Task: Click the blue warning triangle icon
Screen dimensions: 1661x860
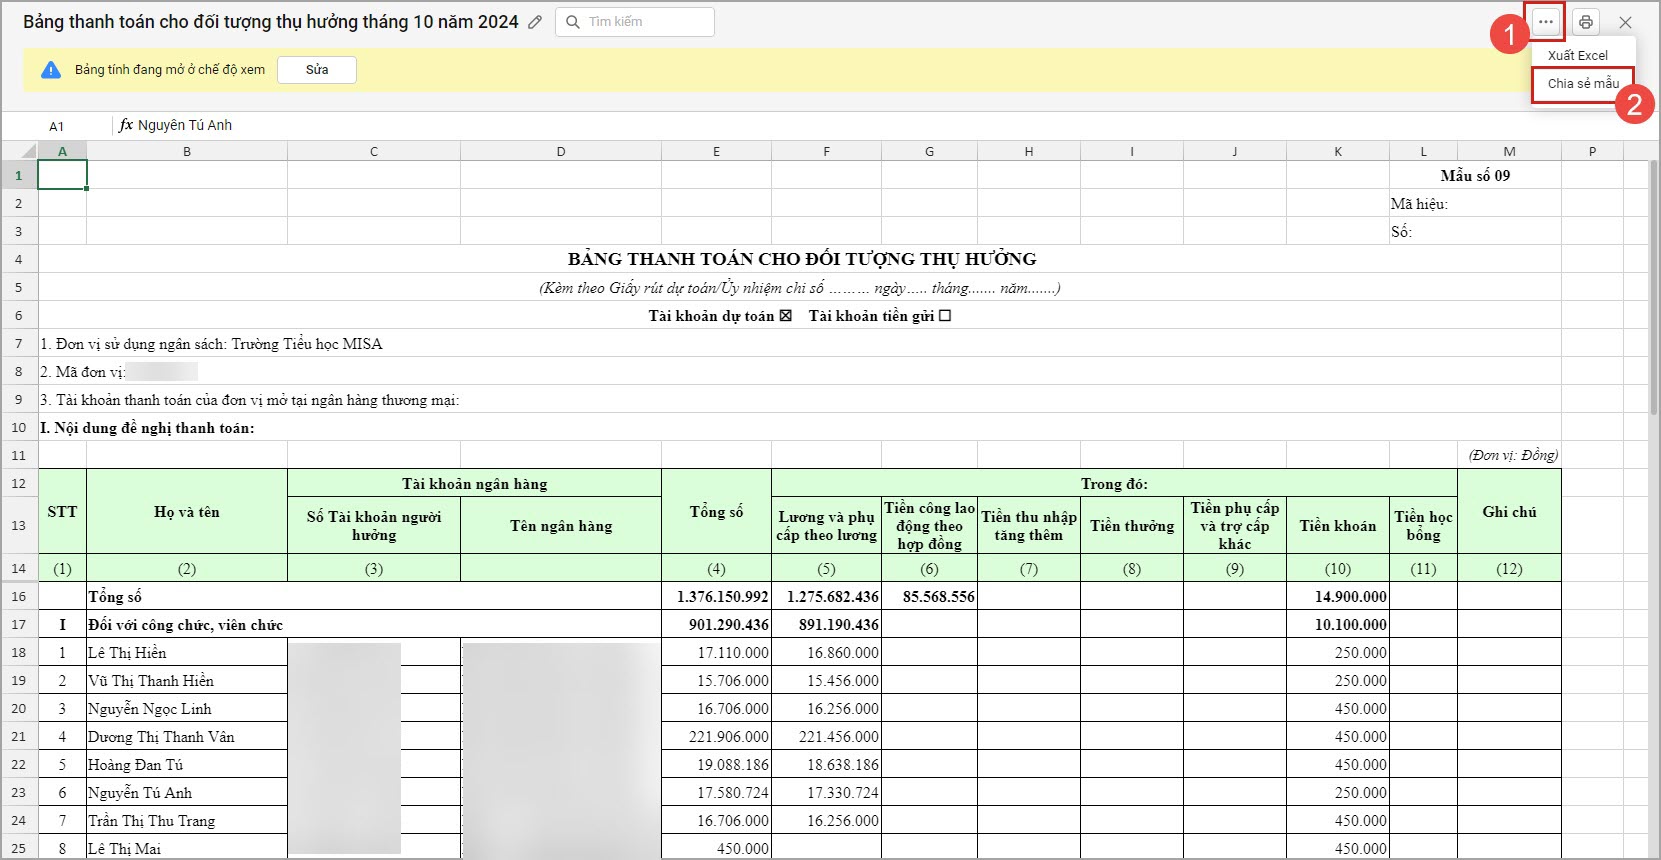Action: (x=51, y=70)
